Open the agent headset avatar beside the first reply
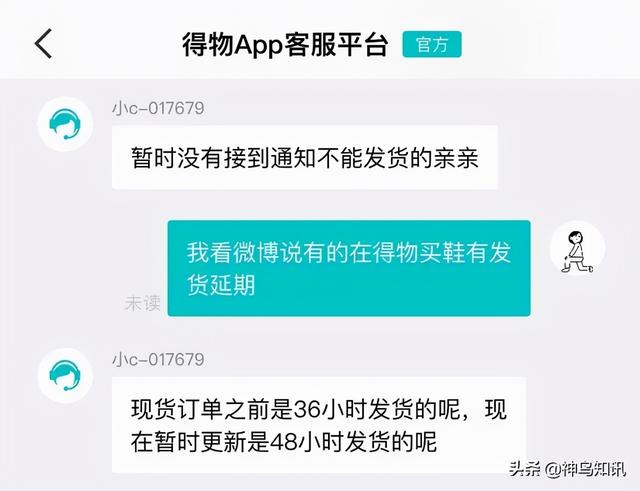The width and height of the screenshot is (640, 491). pos(65,124)
